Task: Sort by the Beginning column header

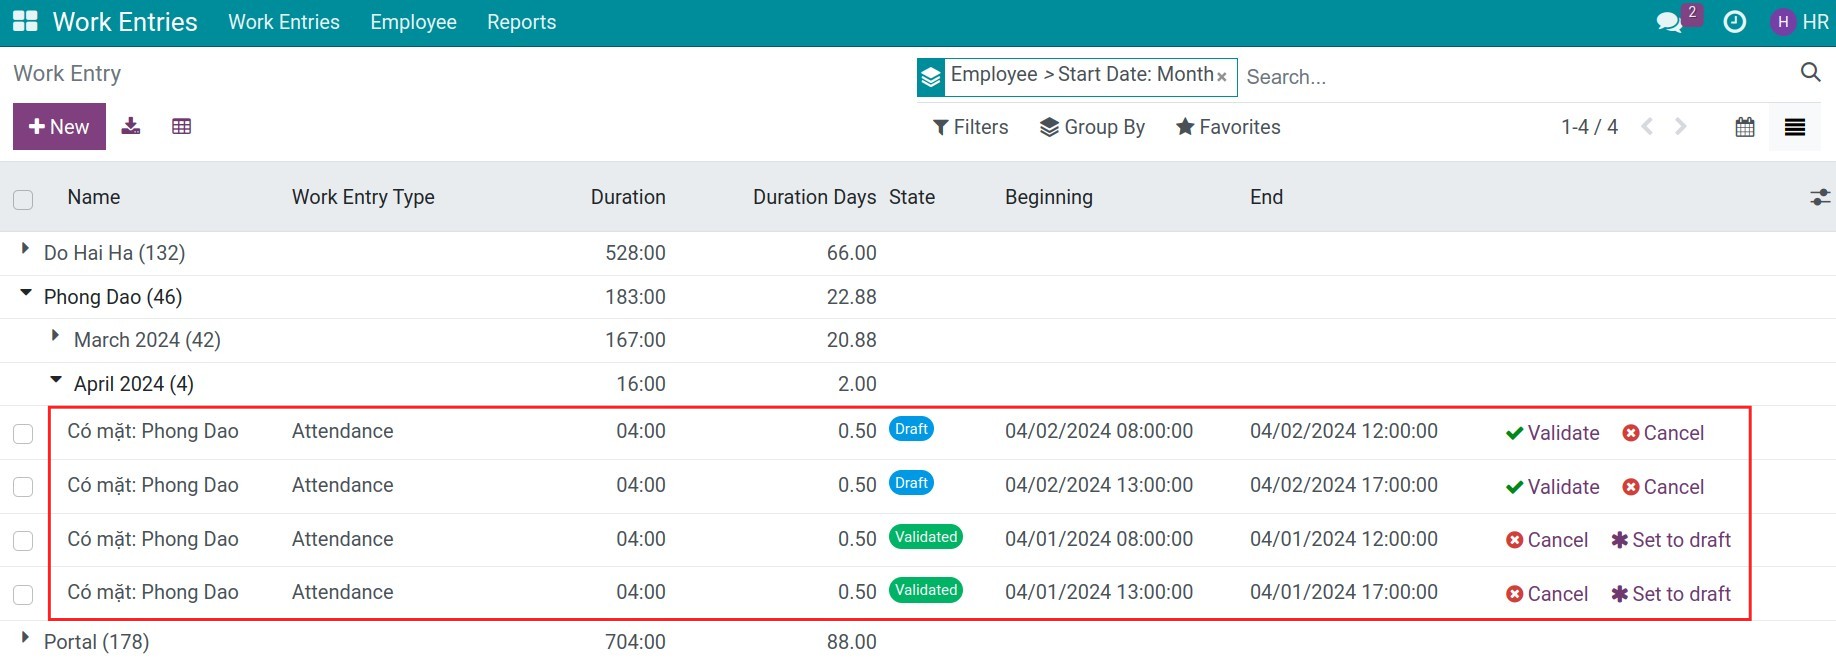Action: 1049,197
